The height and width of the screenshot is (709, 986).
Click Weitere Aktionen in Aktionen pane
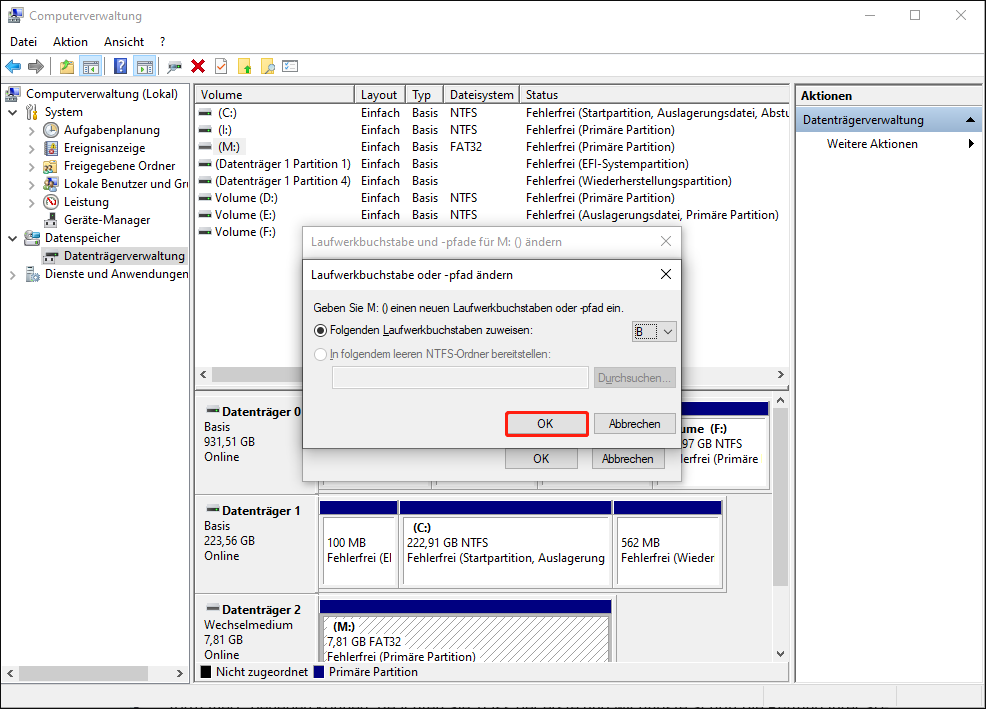pos(872,144)
